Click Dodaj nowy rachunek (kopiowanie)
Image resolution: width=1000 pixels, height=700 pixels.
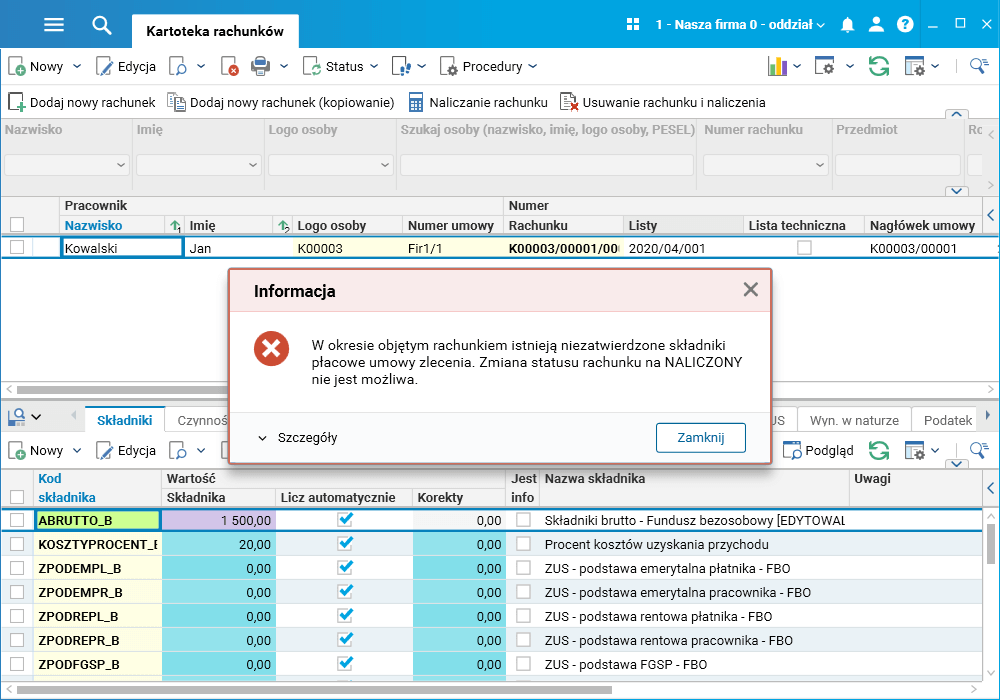click(x=281, y=102)
